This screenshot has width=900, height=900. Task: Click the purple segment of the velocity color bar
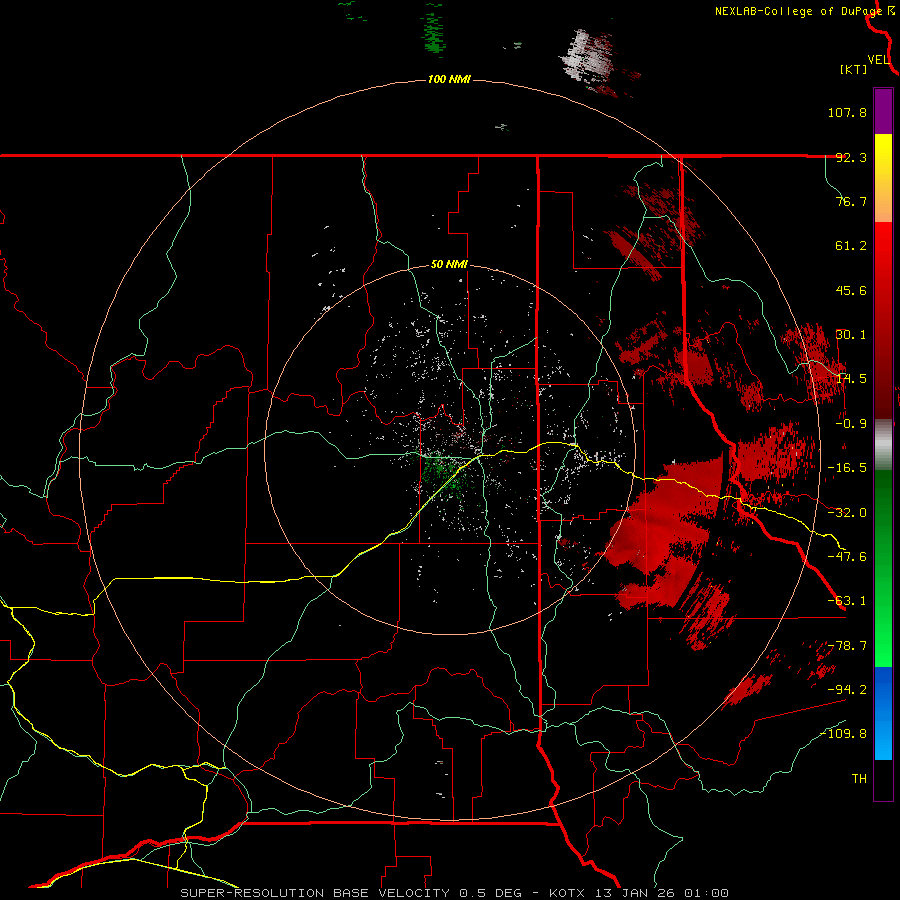[x=883, y=111]
